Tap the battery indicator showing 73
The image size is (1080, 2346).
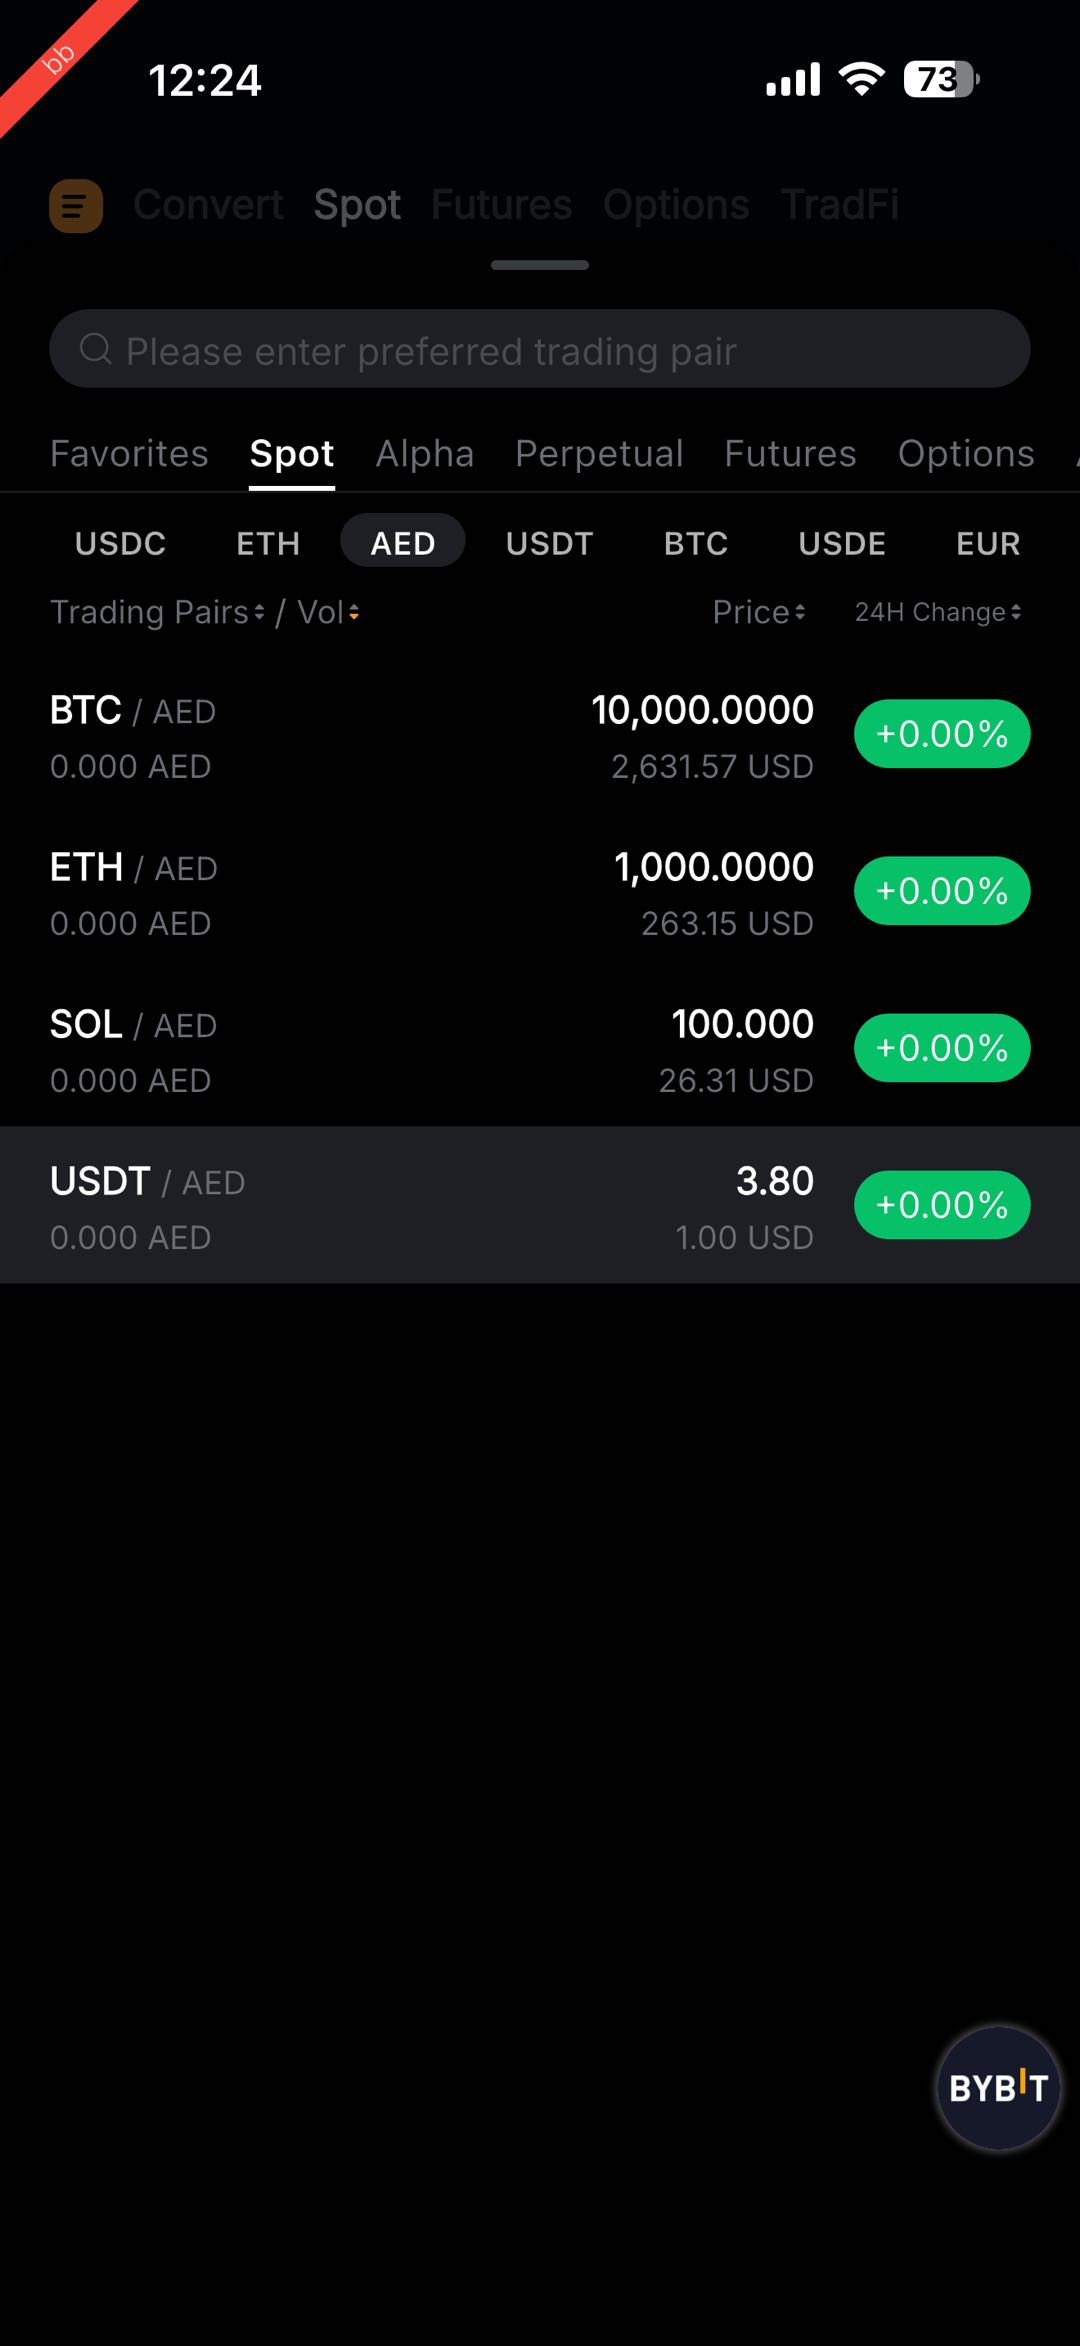pyautogui.click(x=940, y=79)
